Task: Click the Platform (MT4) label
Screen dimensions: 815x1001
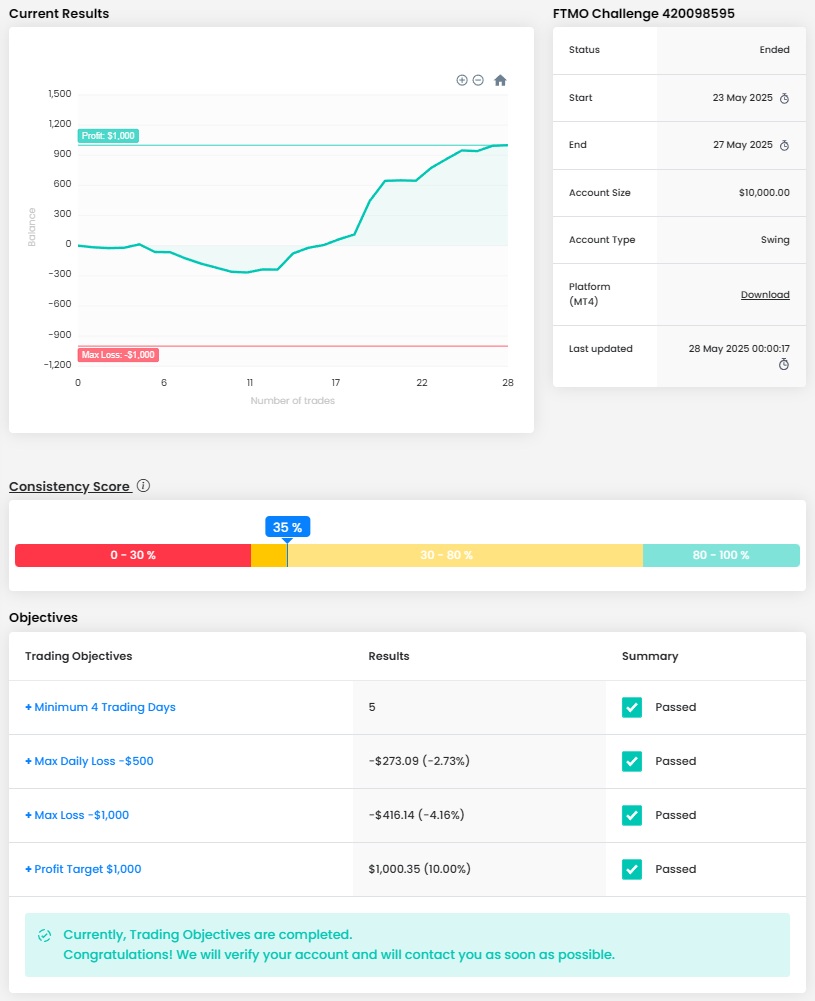Action: (x=589, y=294)
